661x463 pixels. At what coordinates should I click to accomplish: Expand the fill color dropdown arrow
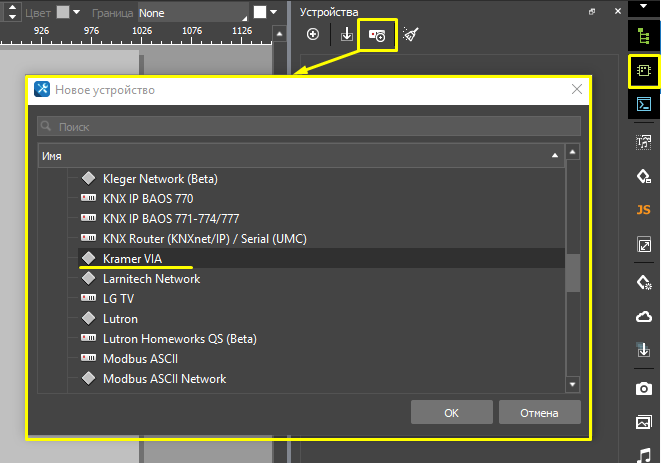point(78,13)
